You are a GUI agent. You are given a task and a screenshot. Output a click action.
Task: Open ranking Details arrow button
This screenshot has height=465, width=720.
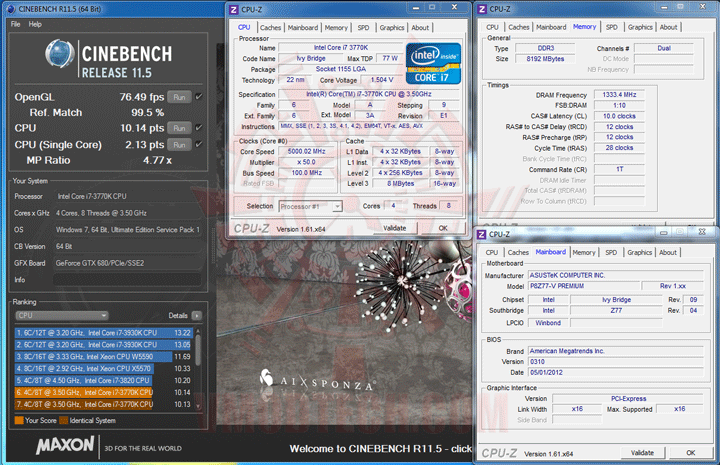[197, 315]
